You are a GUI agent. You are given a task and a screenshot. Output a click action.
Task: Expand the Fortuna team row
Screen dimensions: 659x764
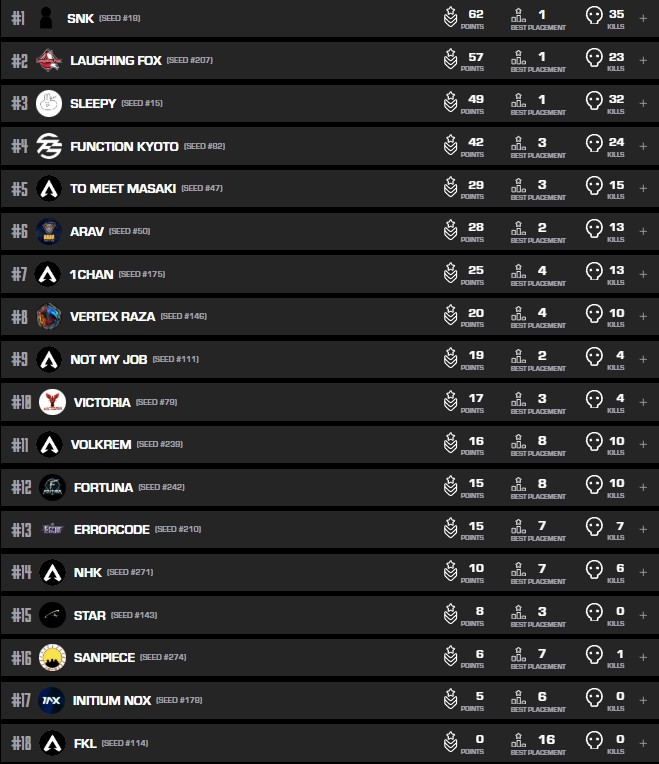642,487
